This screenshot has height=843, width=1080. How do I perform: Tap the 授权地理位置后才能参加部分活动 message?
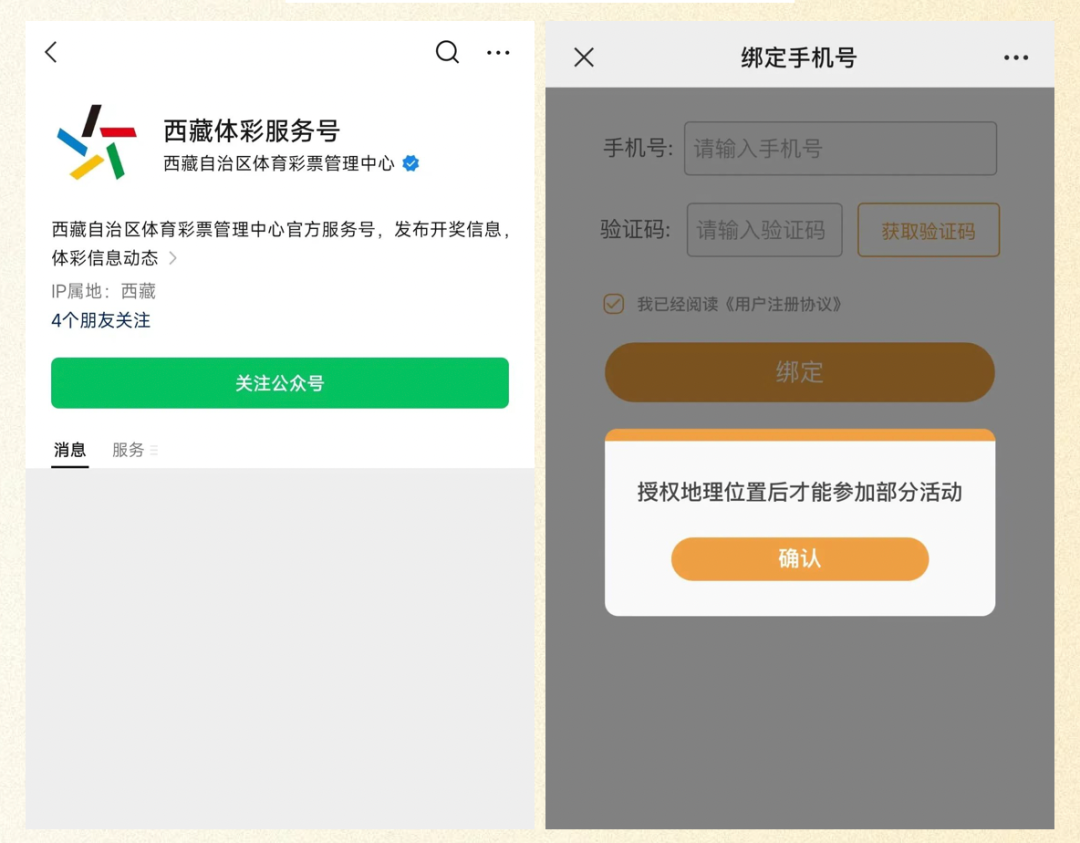tap(800, 492)
